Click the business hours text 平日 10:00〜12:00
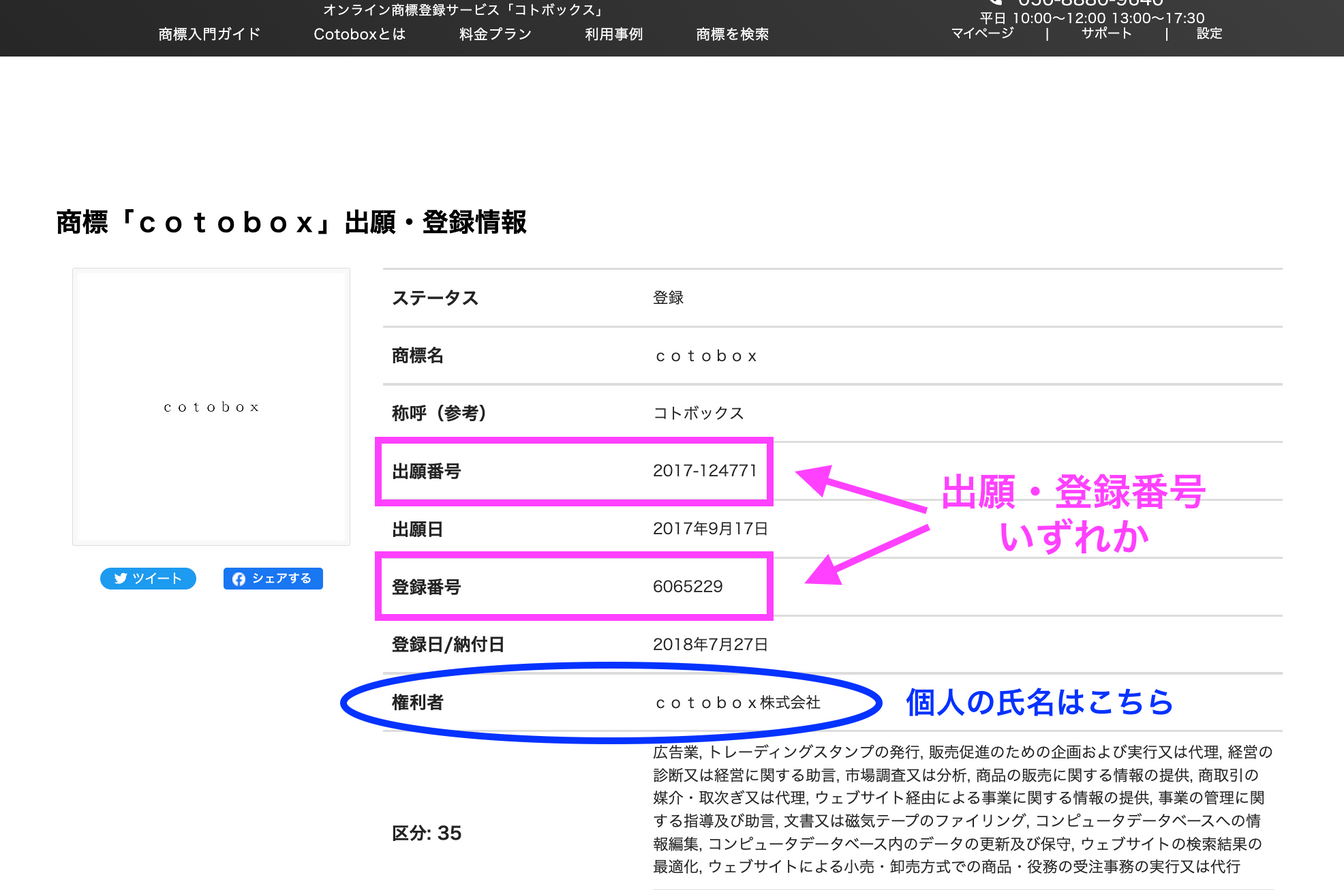 click(1042, 18)
